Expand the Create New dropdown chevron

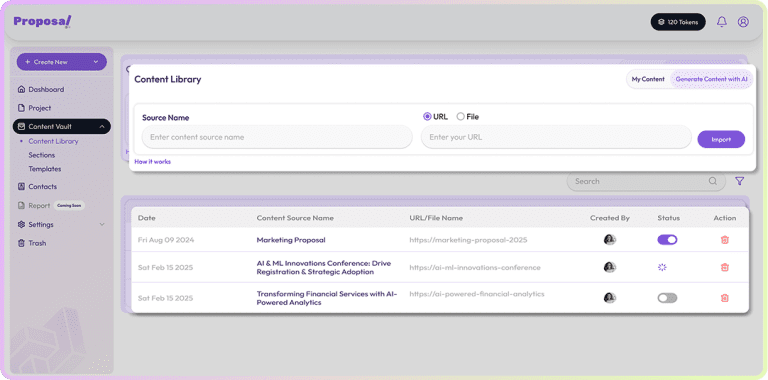(x=96, y=62)
